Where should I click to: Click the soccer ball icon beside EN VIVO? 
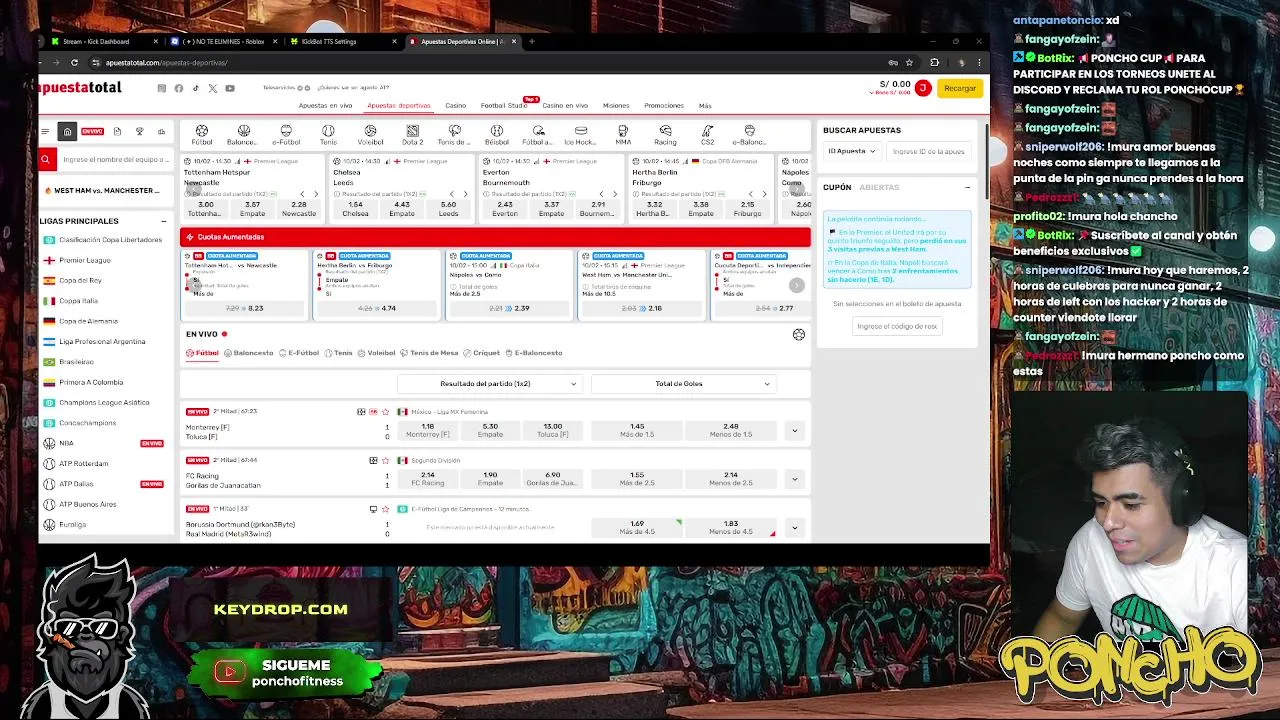(799, 335)
